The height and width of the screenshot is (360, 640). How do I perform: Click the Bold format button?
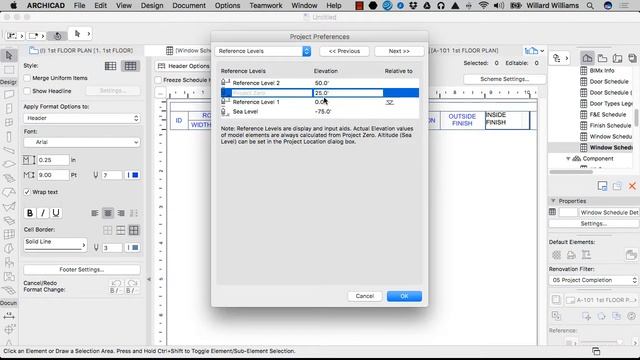30,213
